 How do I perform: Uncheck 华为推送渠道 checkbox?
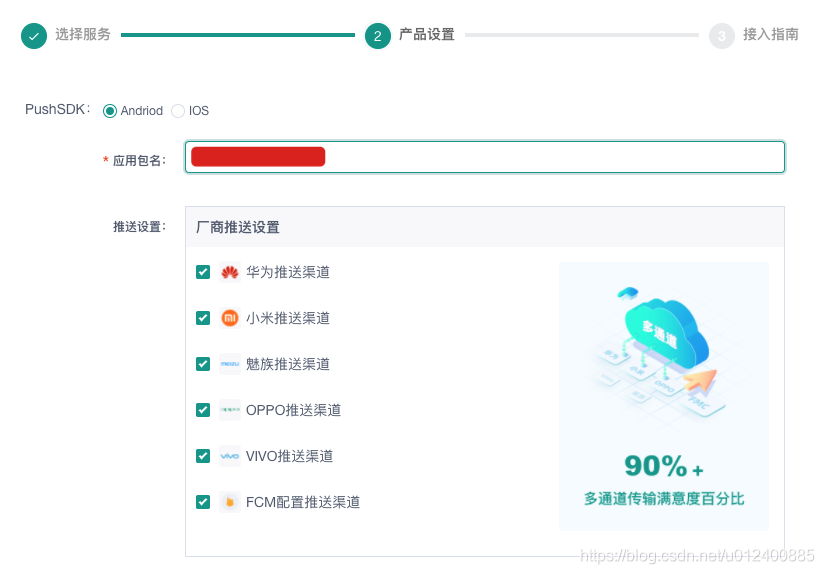click(203, 272)
